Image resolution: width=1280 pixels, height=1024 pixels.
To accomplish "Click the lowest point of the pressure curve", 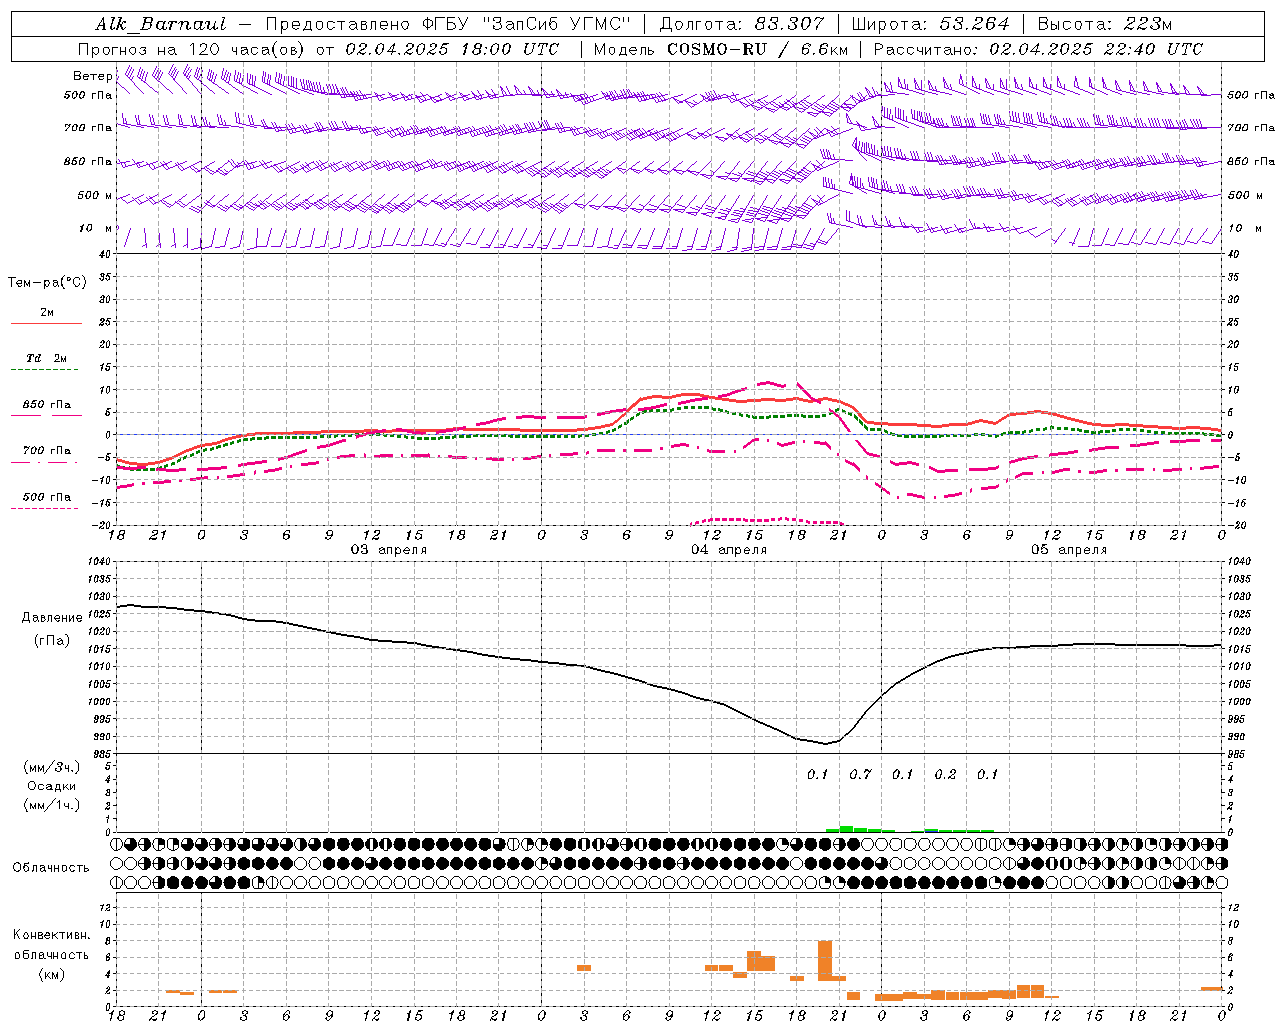I will click(827, 743).
